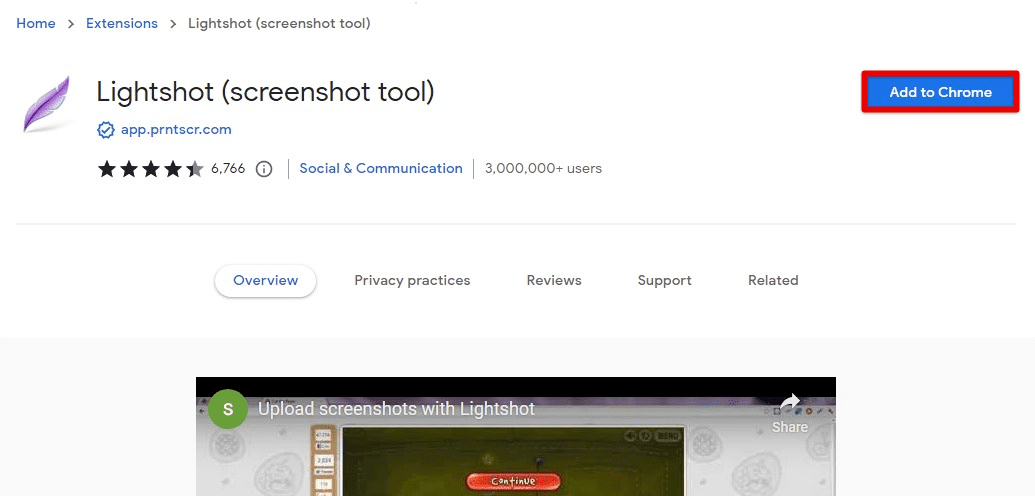
Task: Open the 6,766 ratings count
Action: [x=228, y=168]
